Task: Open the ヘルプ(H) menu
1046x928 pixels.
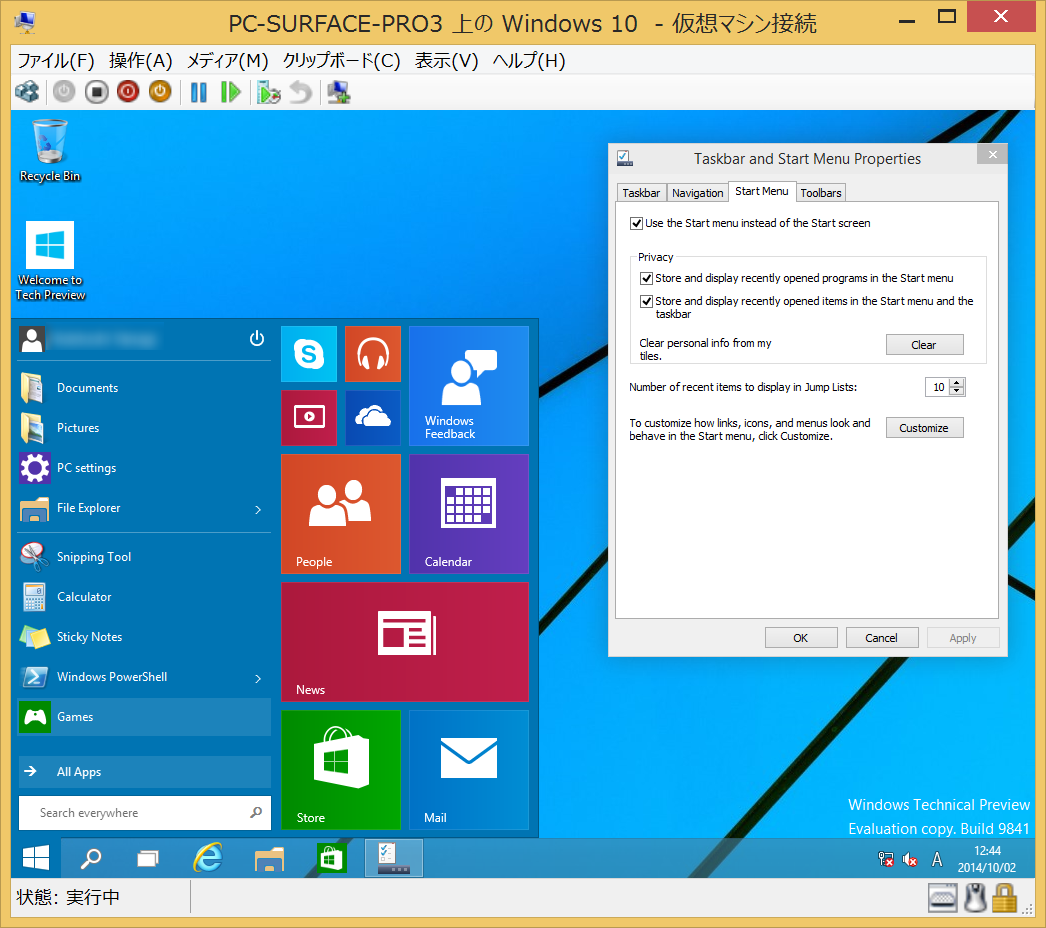Action: coord(529,61)
